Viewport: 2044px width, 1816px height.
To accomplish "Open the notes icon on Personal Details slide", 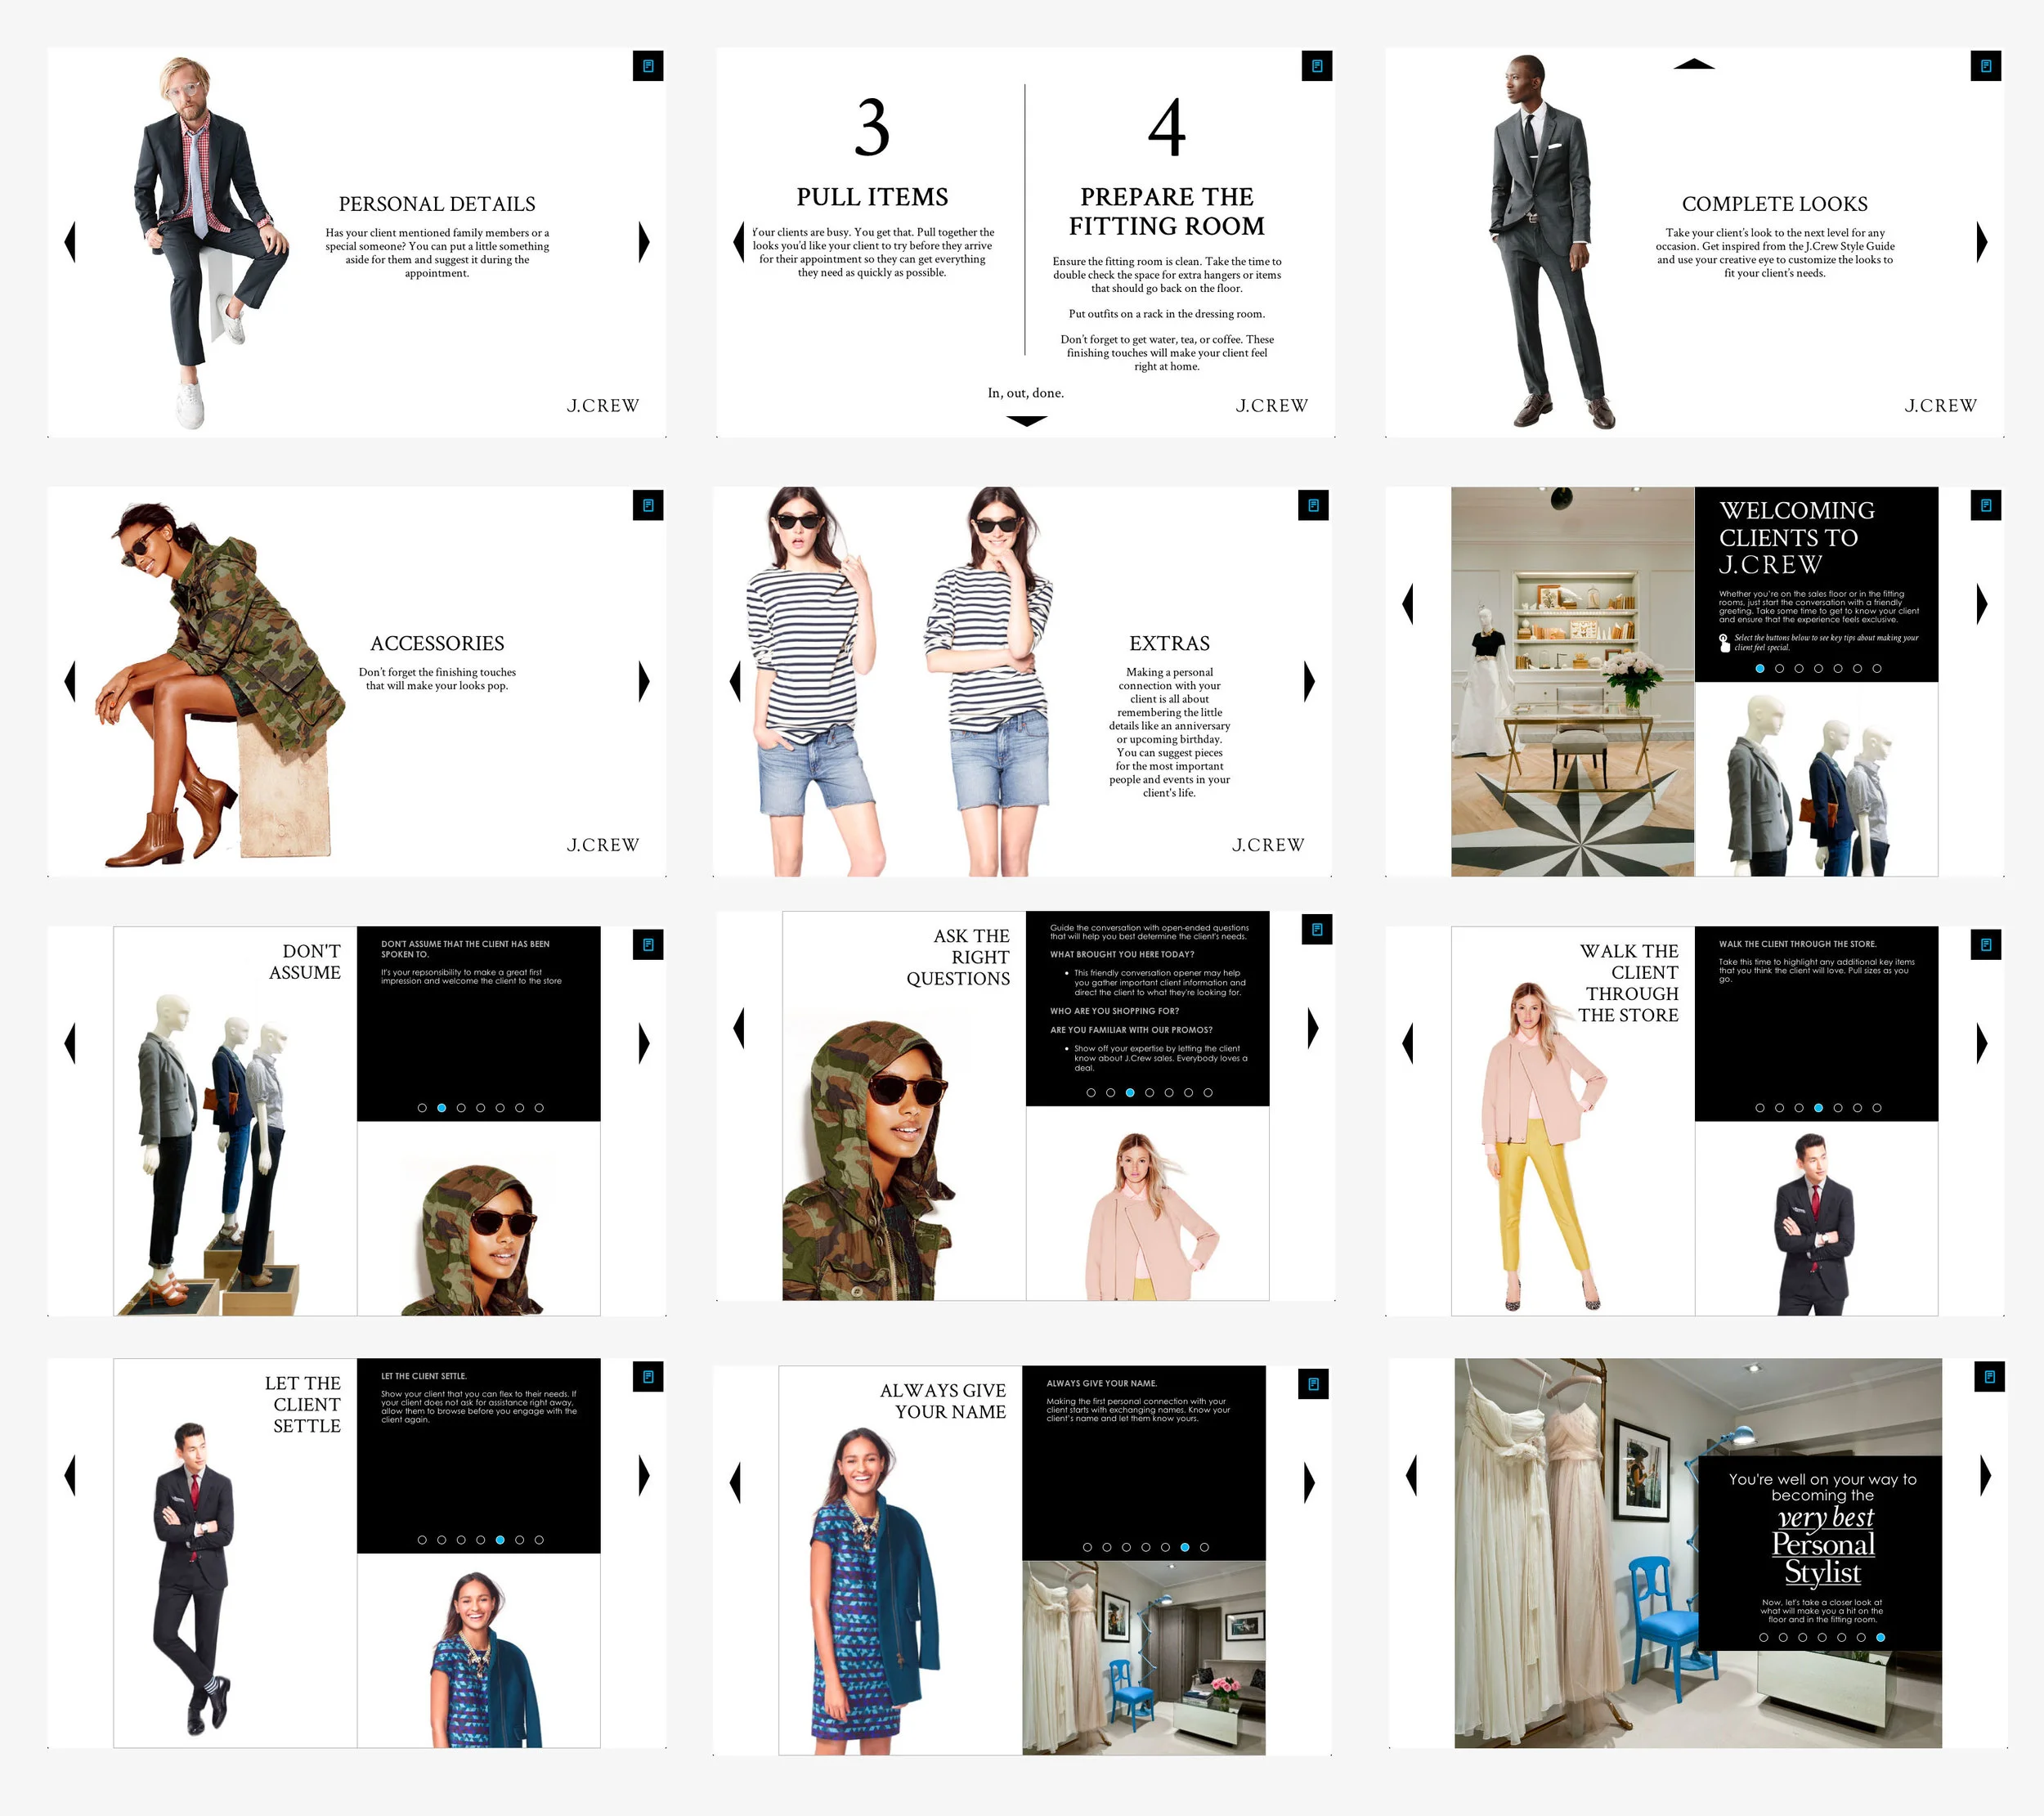I will [648, 66].
